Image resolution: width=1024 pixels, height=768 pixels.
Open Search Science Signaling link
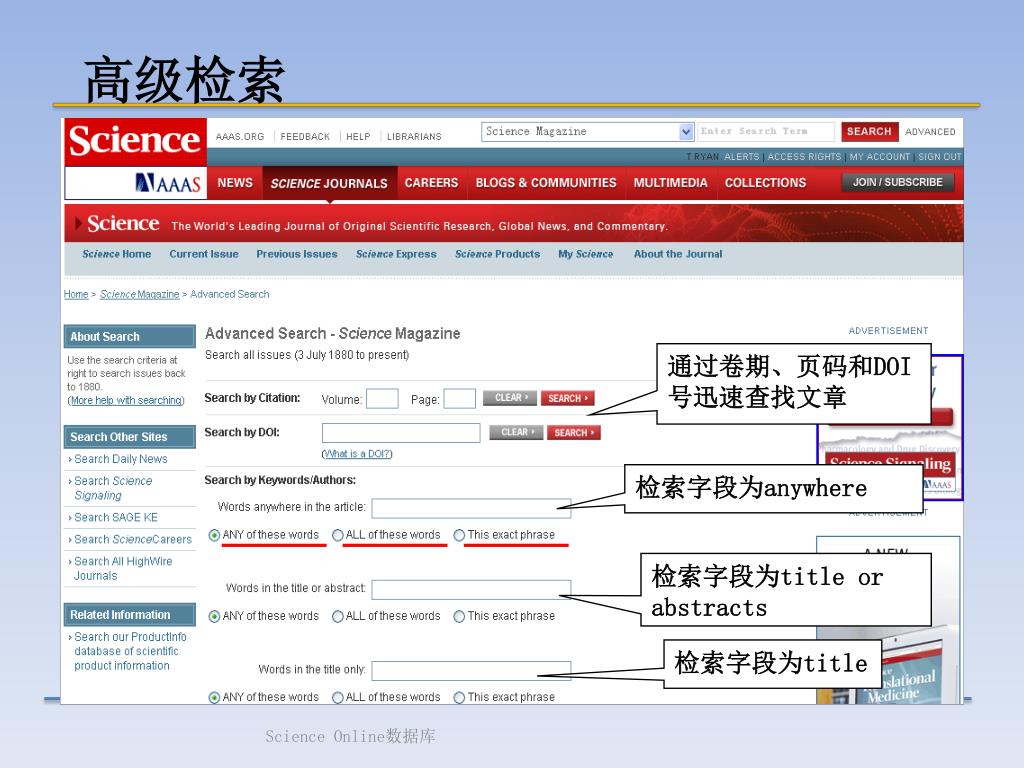click(x=113, y=488)
